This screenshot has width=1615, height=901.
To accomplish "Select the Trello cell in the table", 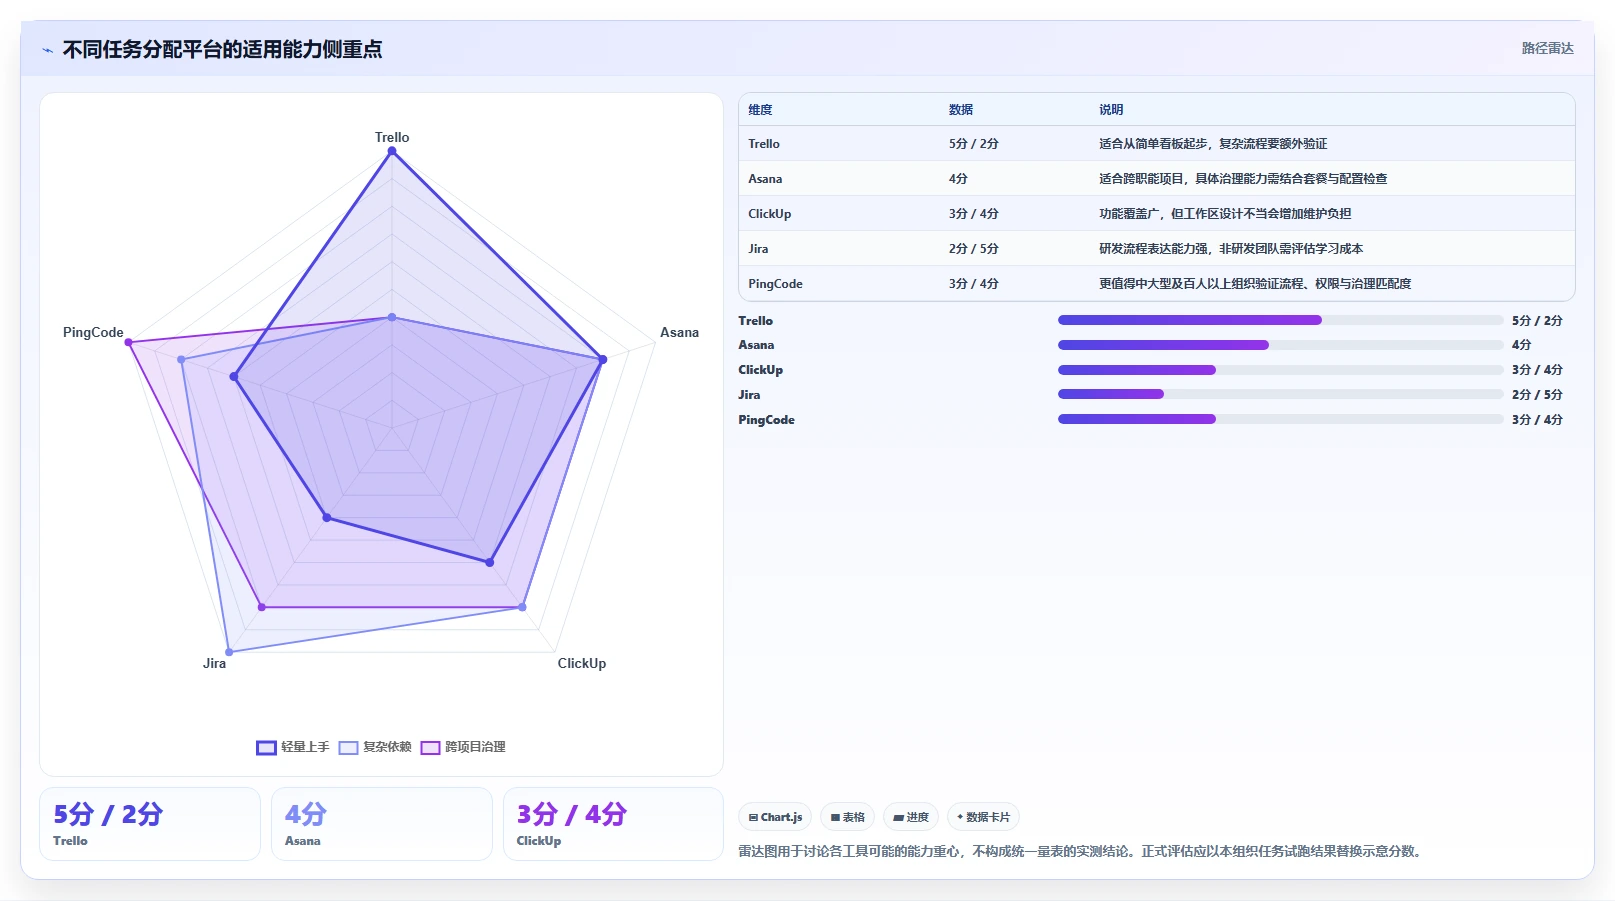I will [764, 144].
